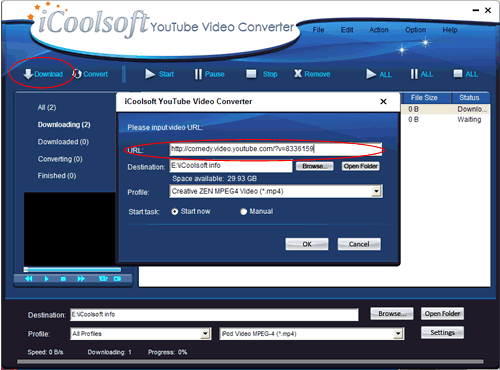This screenshot has height=370, width=500.
Task: Pause all tasks with the pause ALL icon
Action: (422, 74)
